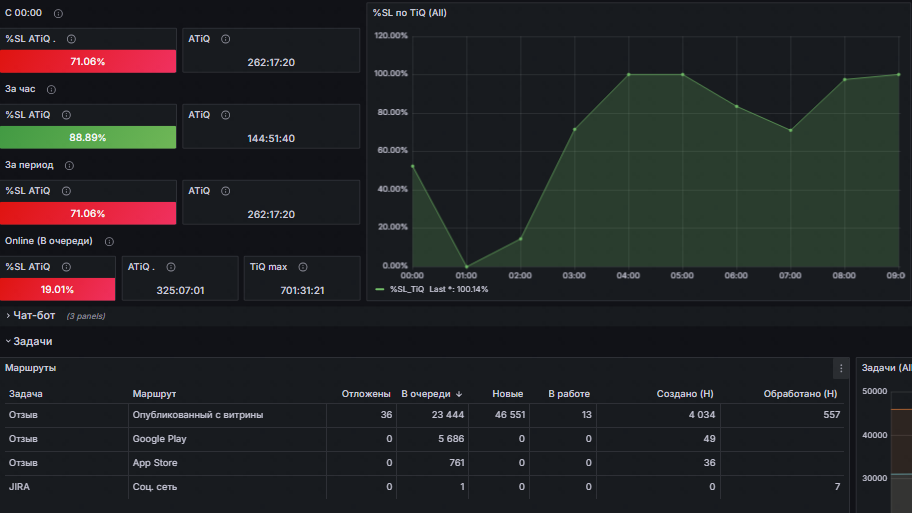This screenshot has height=513, width=912.
Task: Click info icon of %SL ATiQ panel showing 19.01%
Action: 66,267
